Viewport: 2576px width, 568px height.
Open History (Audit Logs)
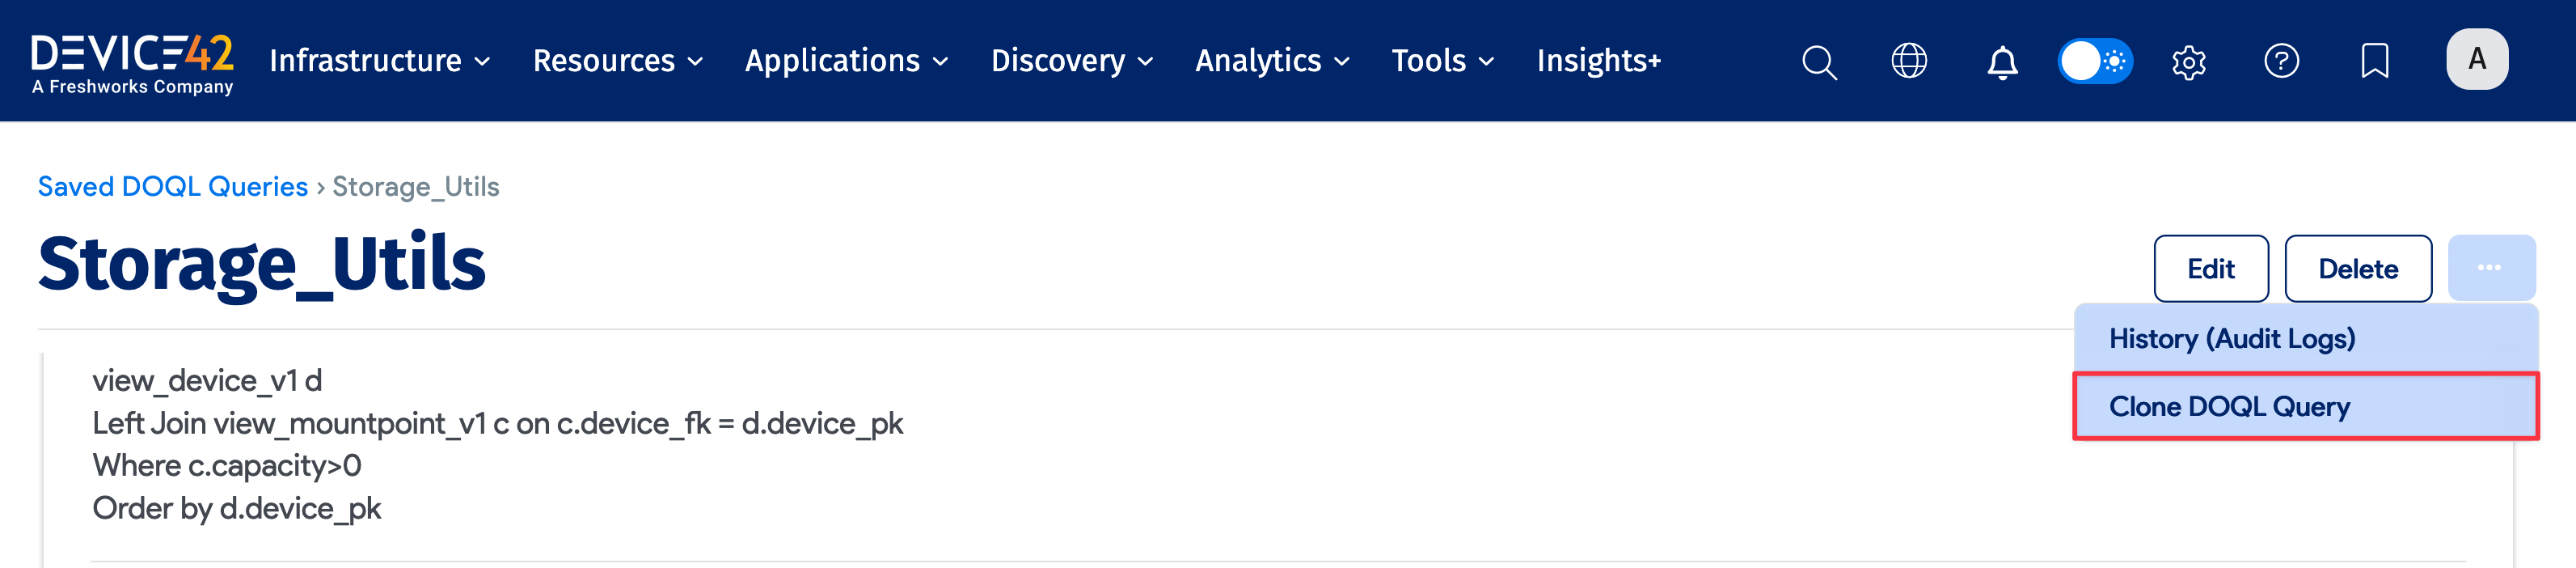(x=2232, y=338)
